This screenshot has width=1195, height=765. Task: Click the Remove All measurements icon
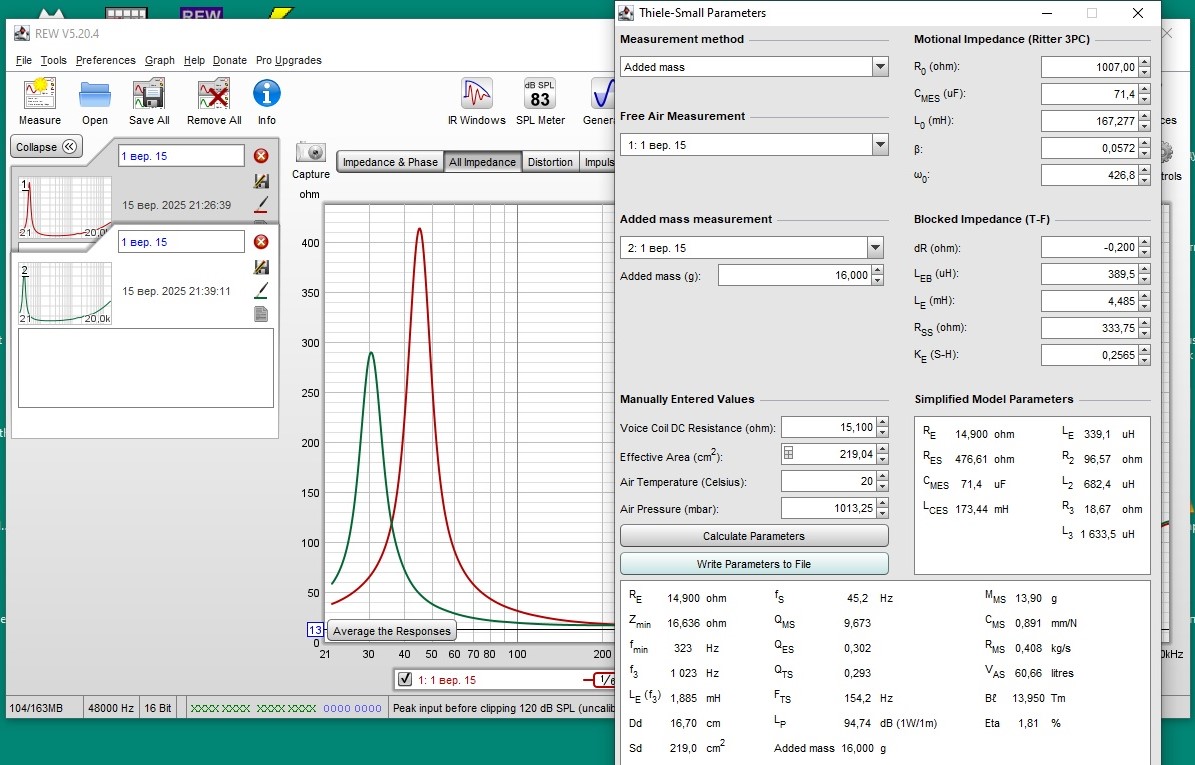coord(214,96)
